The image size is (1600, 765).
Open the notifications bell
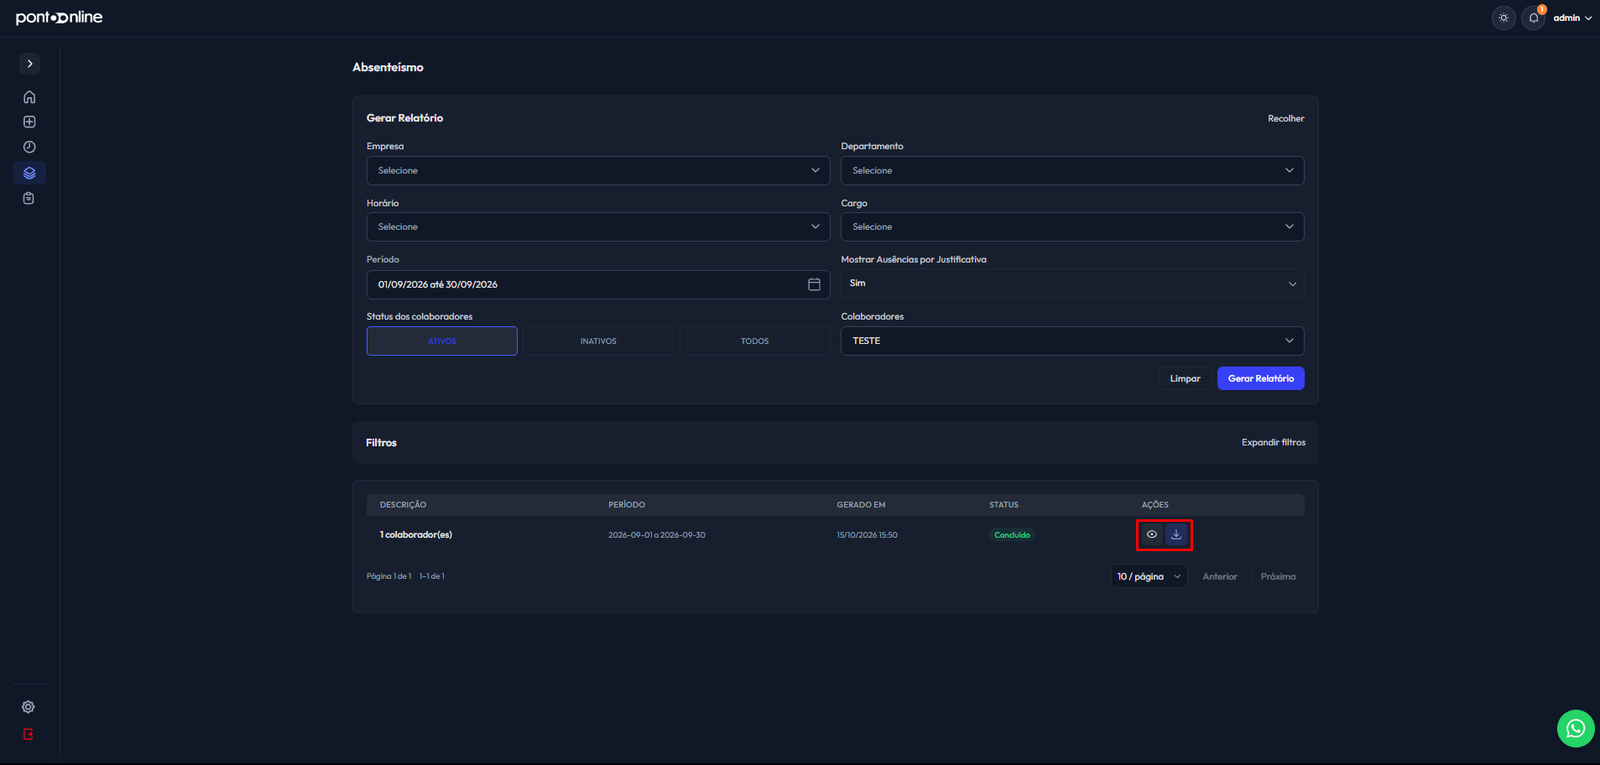[1533, 18]
